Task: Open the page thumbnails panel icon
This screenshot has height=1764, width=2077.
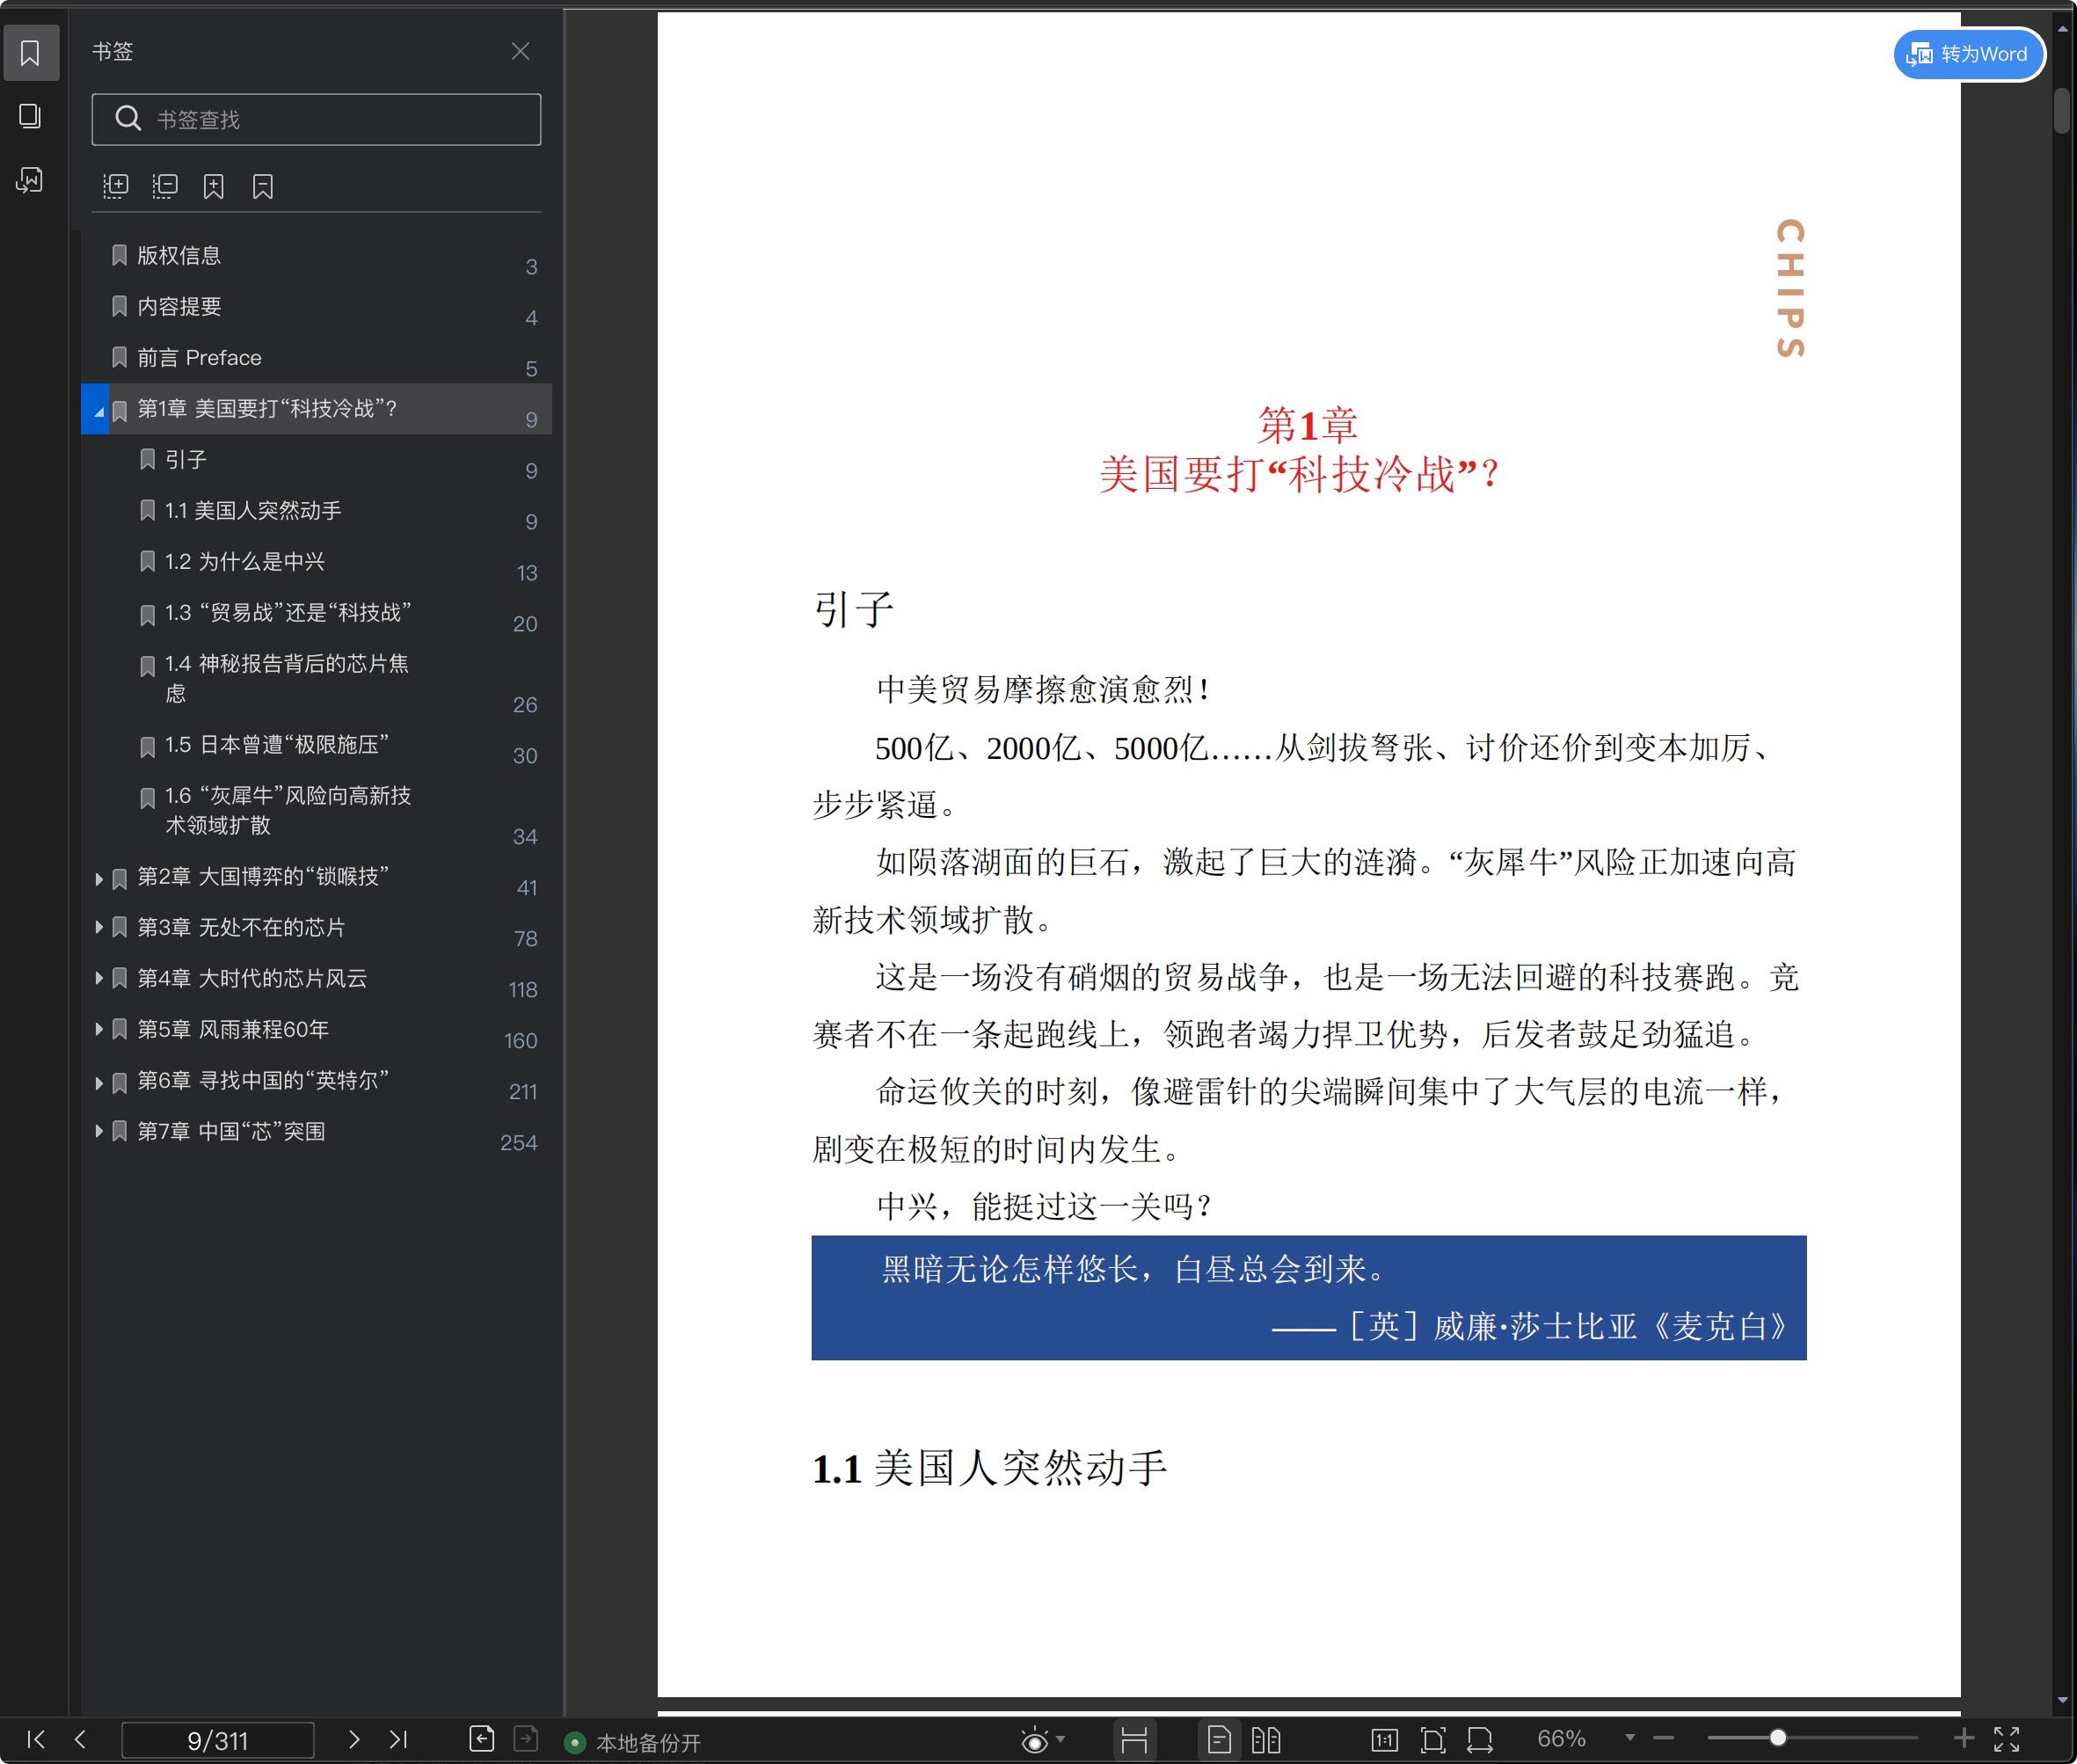Action: (x=31, y=116)
